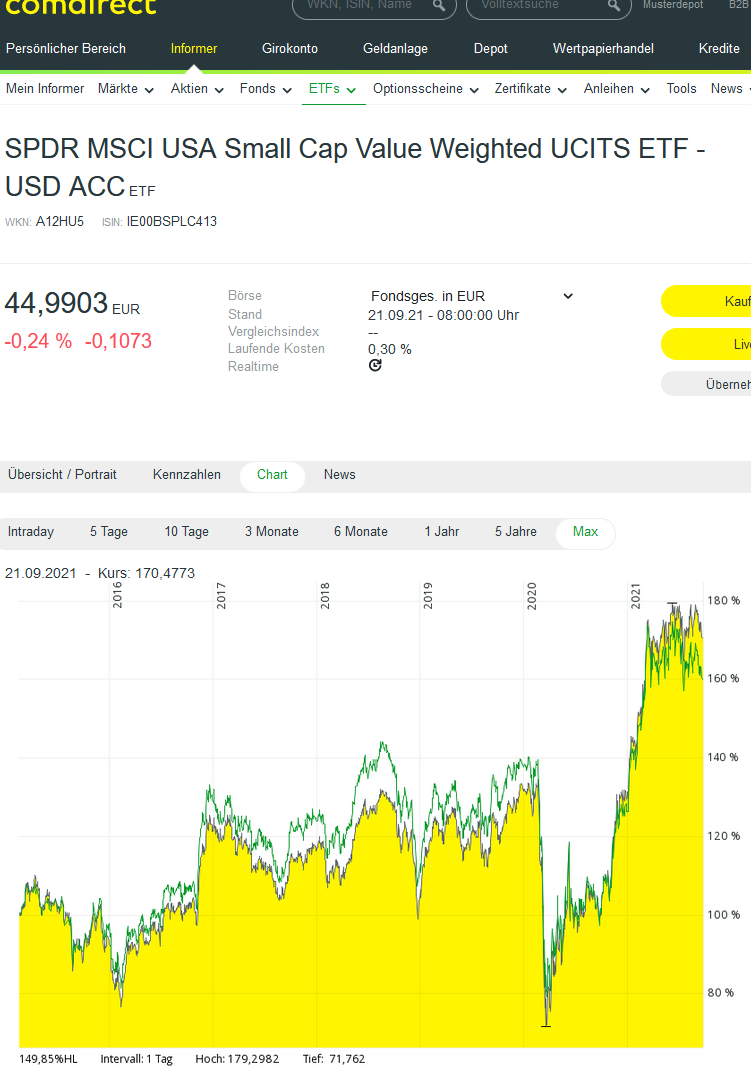The image size is (751, 1066).
Task: Expand the Optionsscheine menu
Action: [x=427, y=89]
